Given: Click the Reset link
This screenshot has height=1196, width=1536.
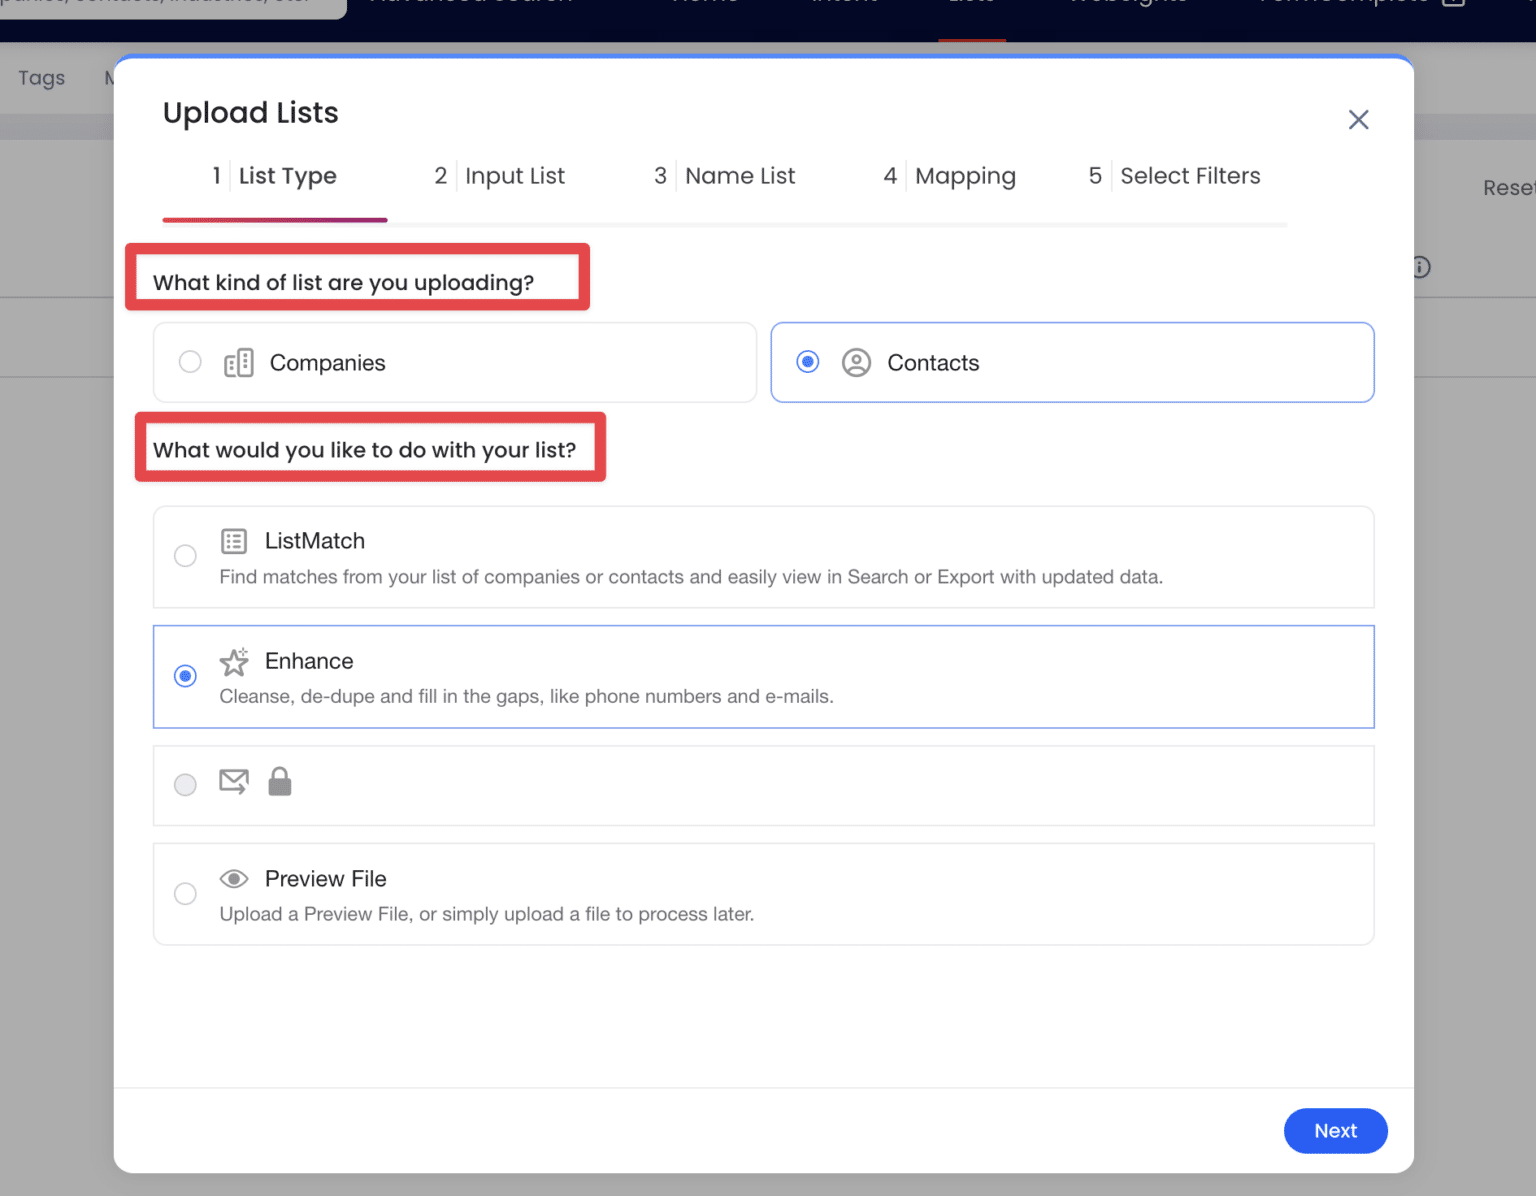Looking at the screenshot, I should tap(1506, 187).
